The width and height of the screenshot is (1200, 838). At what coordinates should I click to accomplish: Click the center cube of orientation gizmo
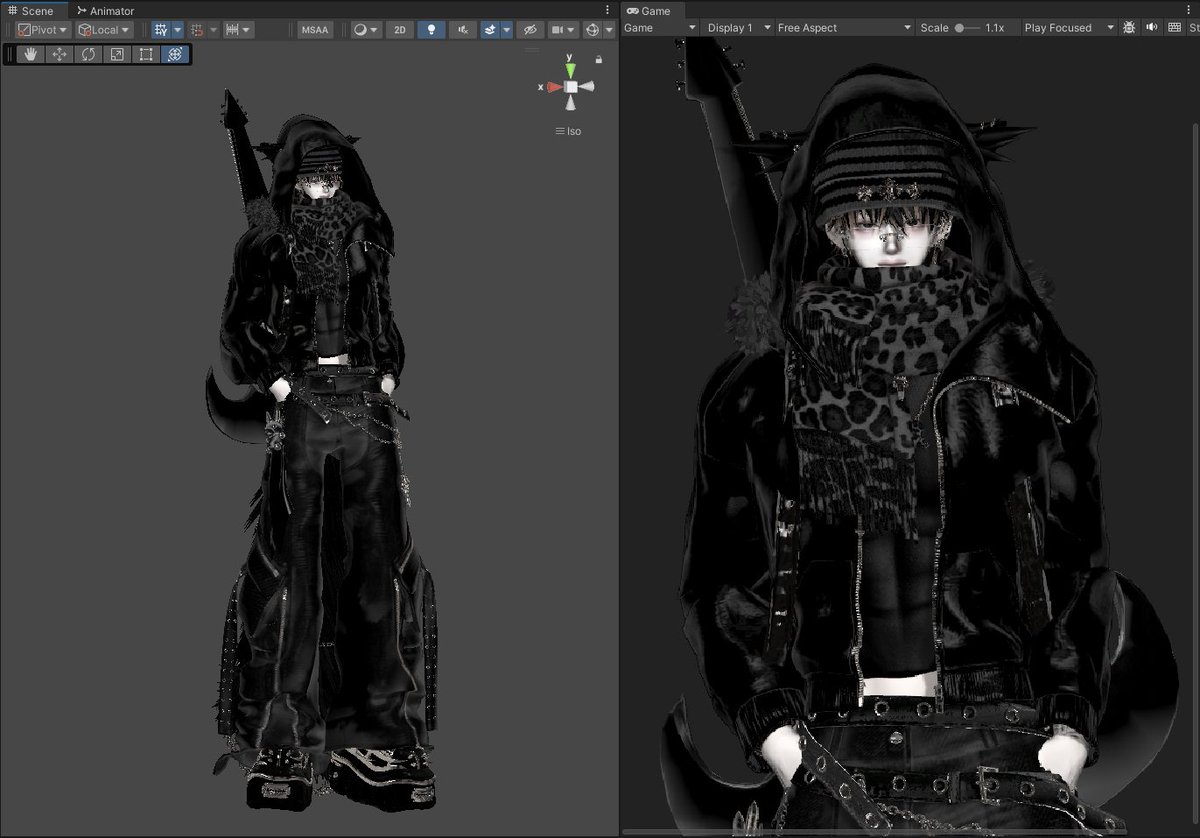570,87
